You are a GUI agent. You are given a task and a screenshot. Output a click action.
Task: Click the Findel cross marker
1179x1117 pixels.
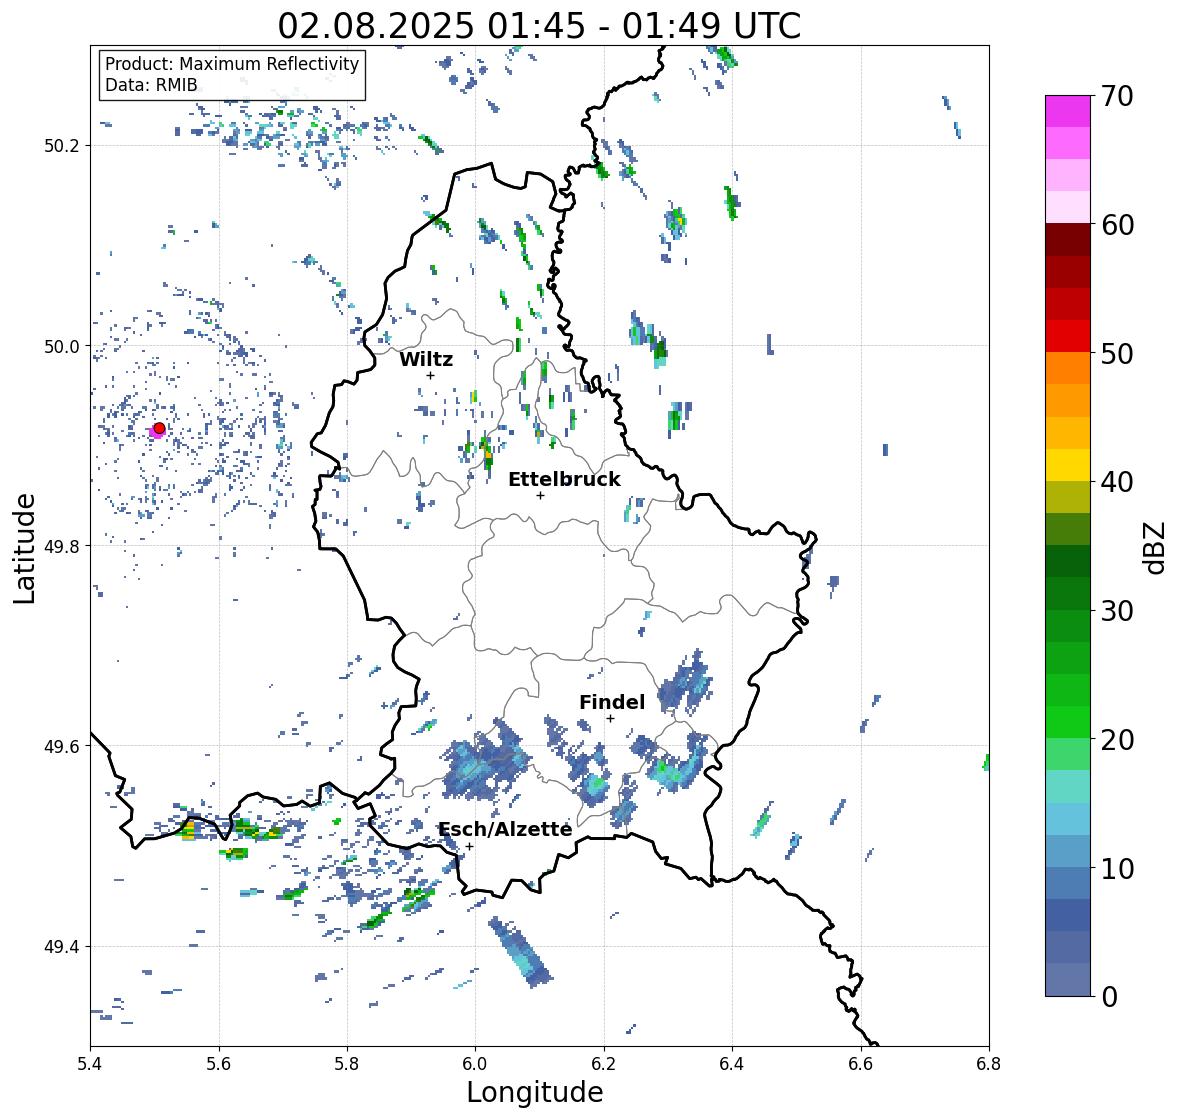pyautogui.click(x=610, y=719)
